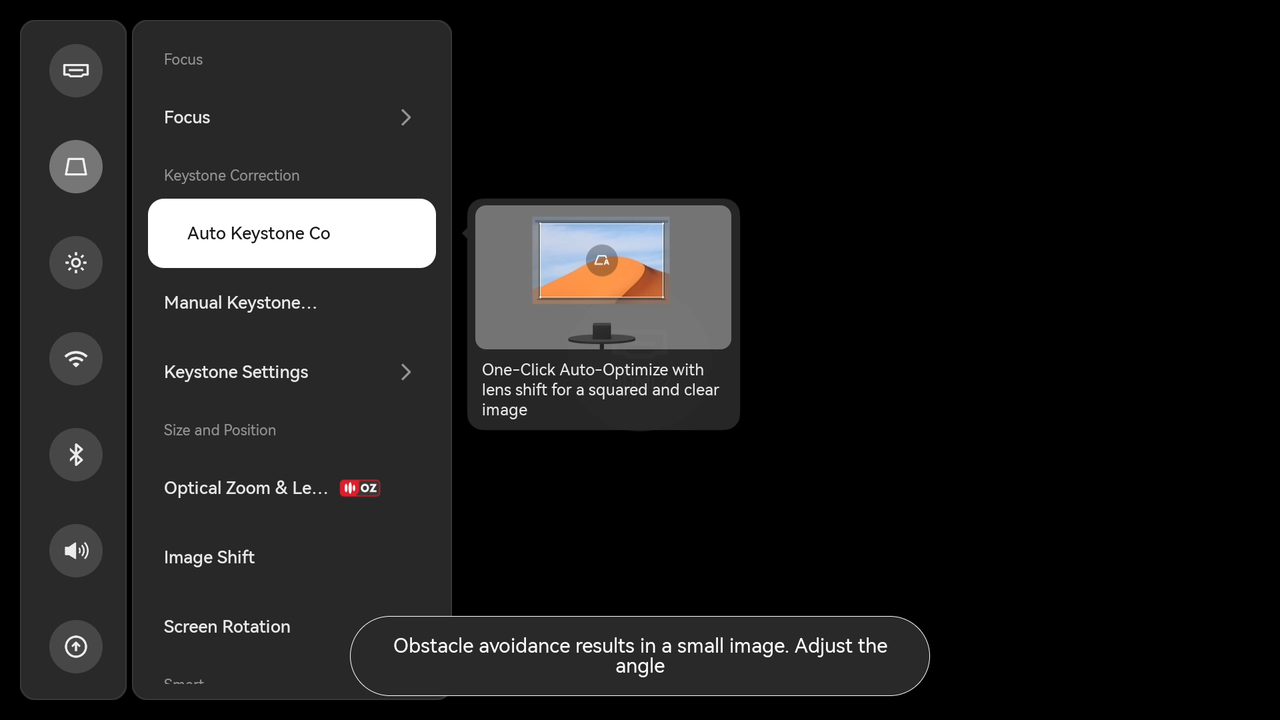Click the red OZ badge
Viewport: 1280px width, 720px height.
pyautogui.click(x=360, y=488)
